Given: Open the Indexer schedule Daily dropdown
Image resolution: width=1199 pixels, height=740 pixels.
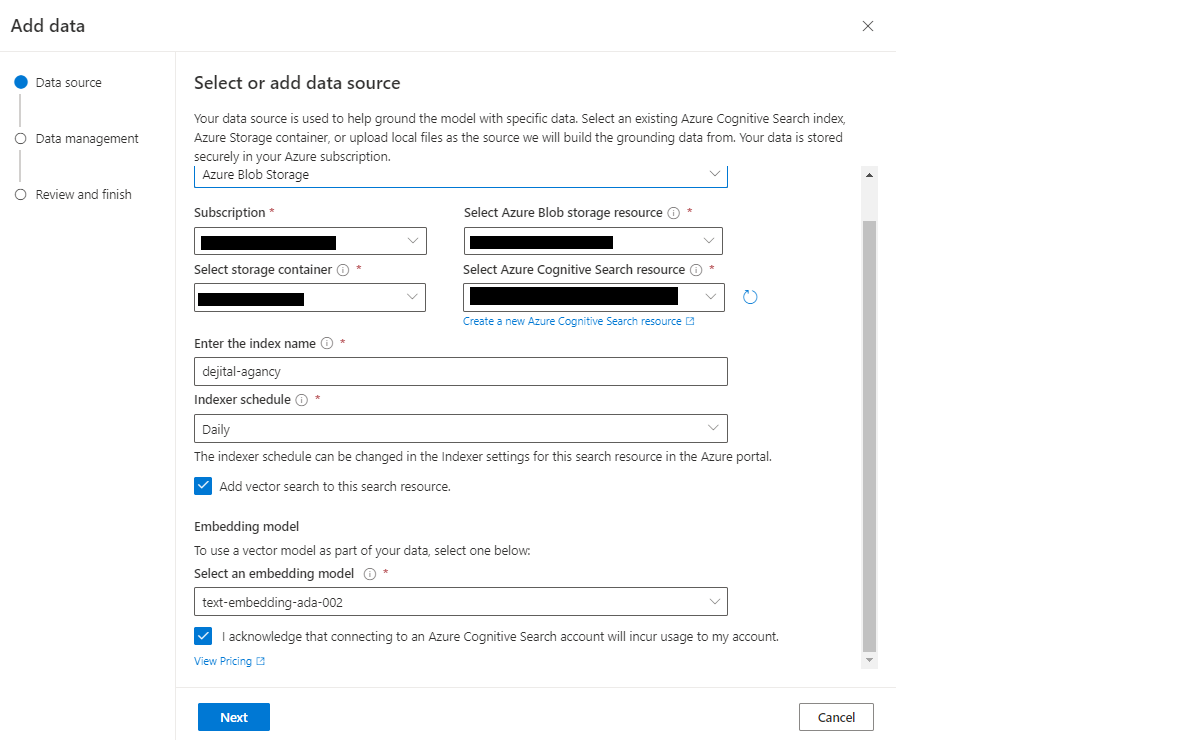Looking at the screenshot, I should 461,429.
